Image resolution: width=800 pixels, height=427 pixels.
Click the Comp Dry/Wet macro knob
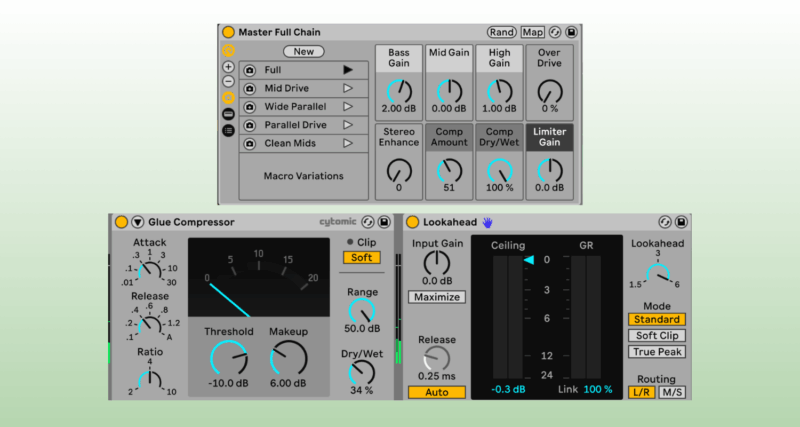point(499,170)
